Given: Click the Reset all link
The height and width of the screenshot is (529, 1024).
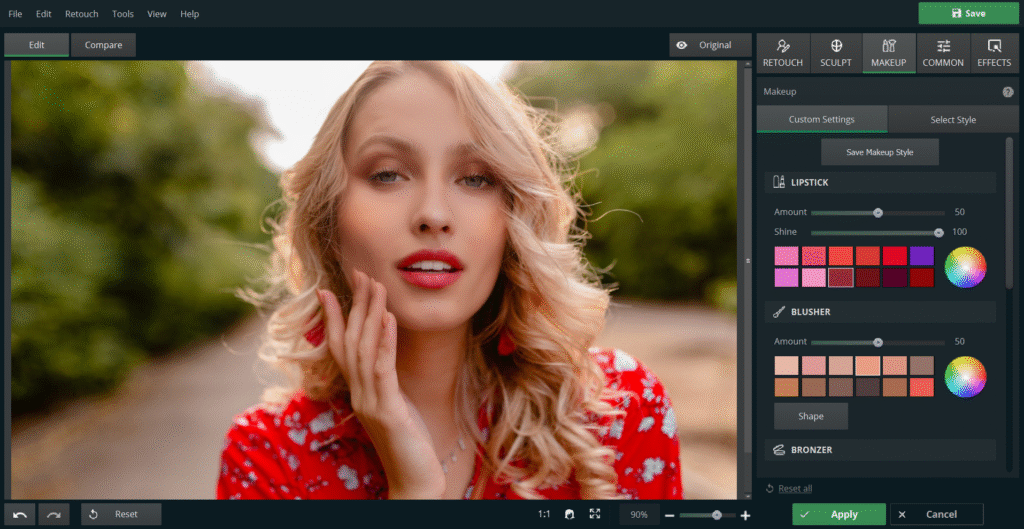Looking at the screenshot, I should (x=795, y=489).
